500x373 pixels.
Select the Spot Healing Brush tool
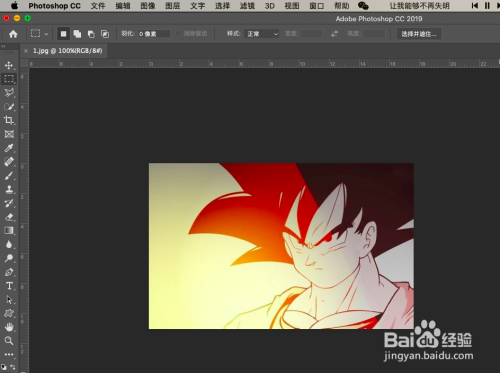[9, 162]
